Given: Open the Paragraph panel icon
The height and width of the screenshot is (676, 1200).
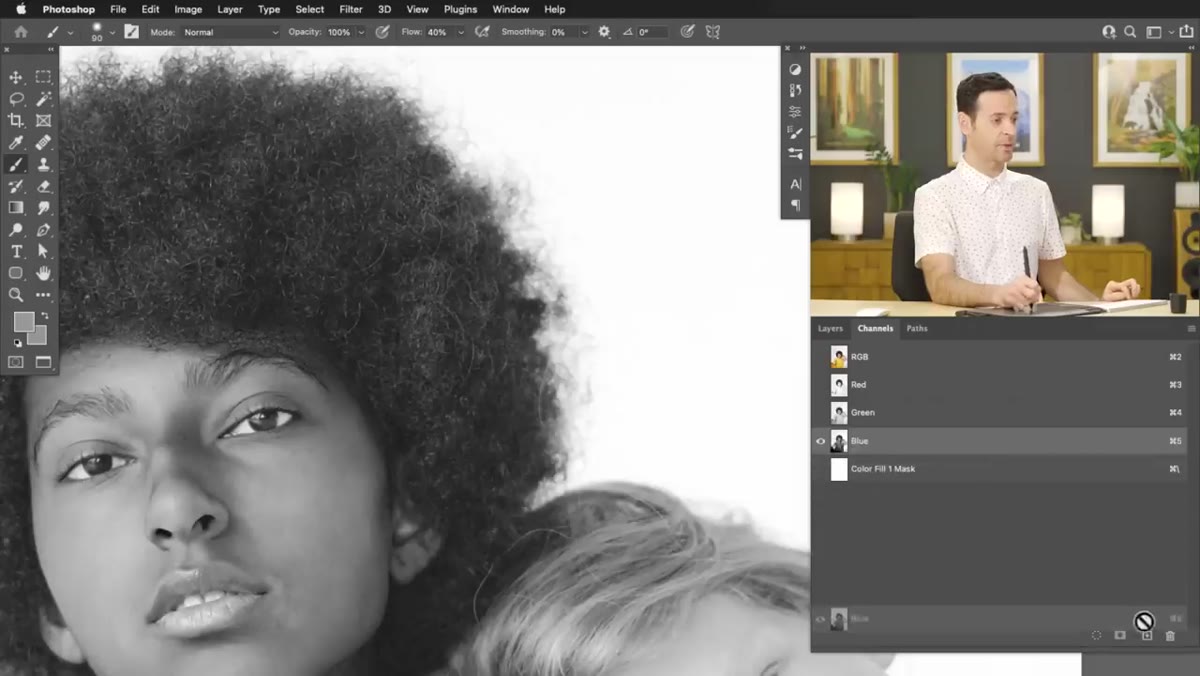Looking at the screenshot, I should [795, 205].
